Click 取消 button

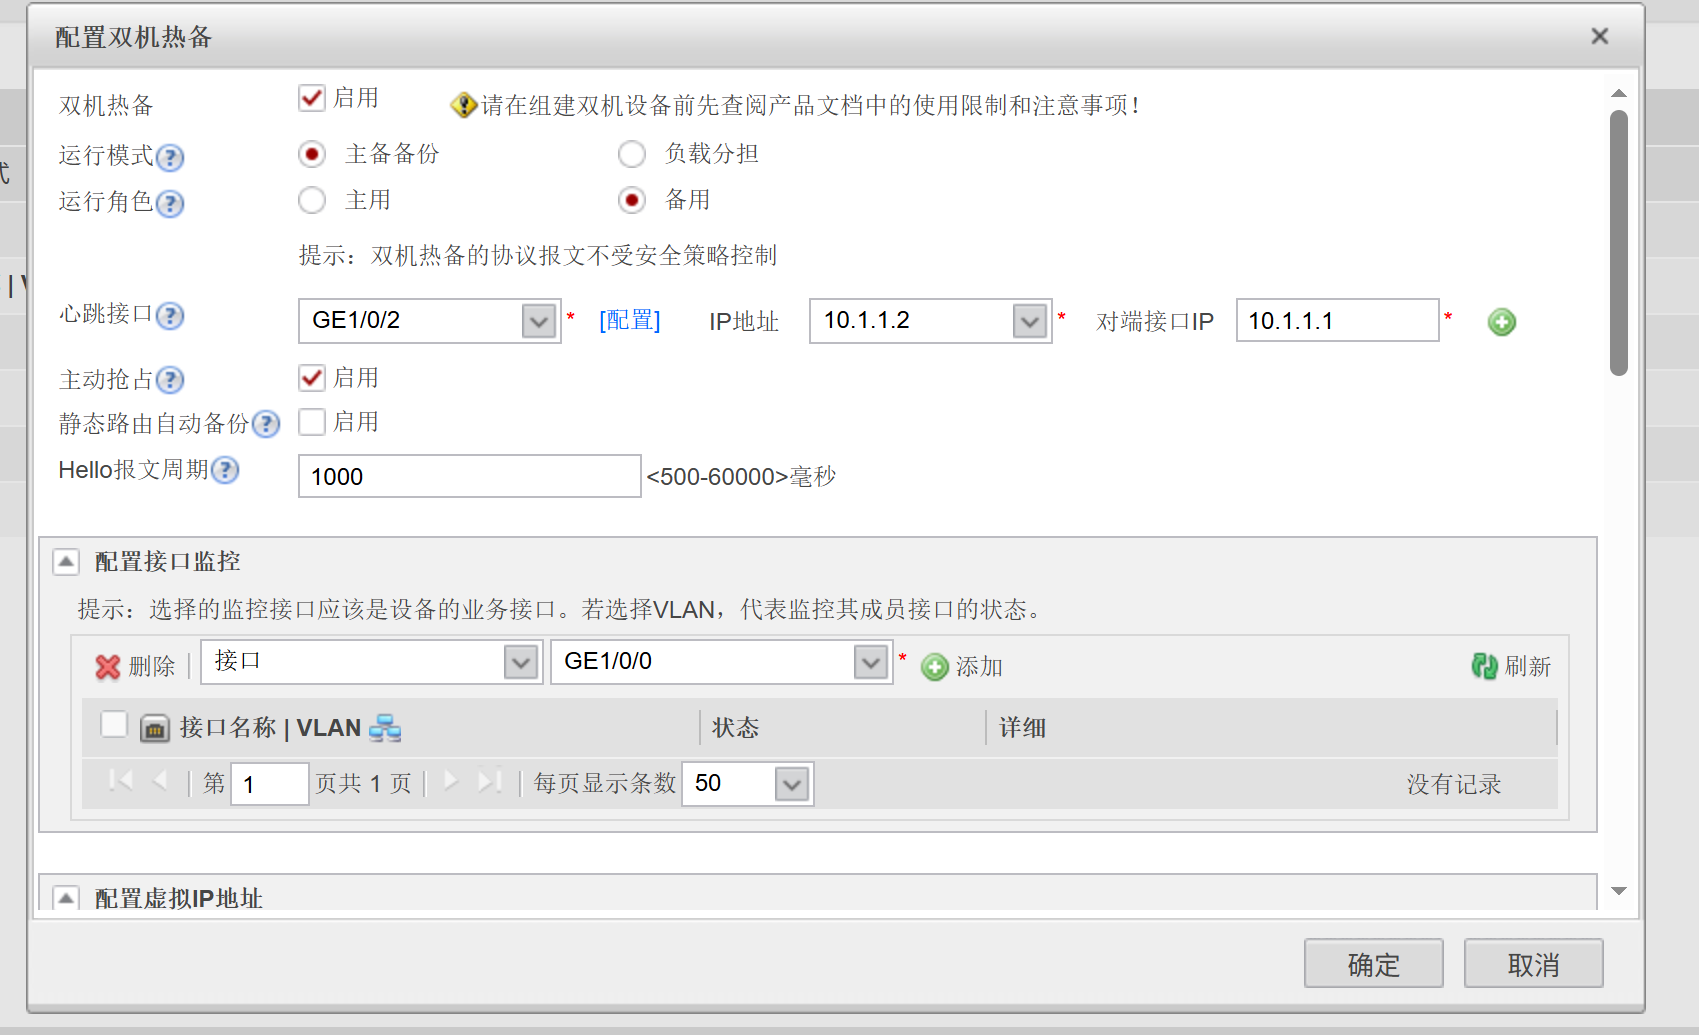(1533, 964)
